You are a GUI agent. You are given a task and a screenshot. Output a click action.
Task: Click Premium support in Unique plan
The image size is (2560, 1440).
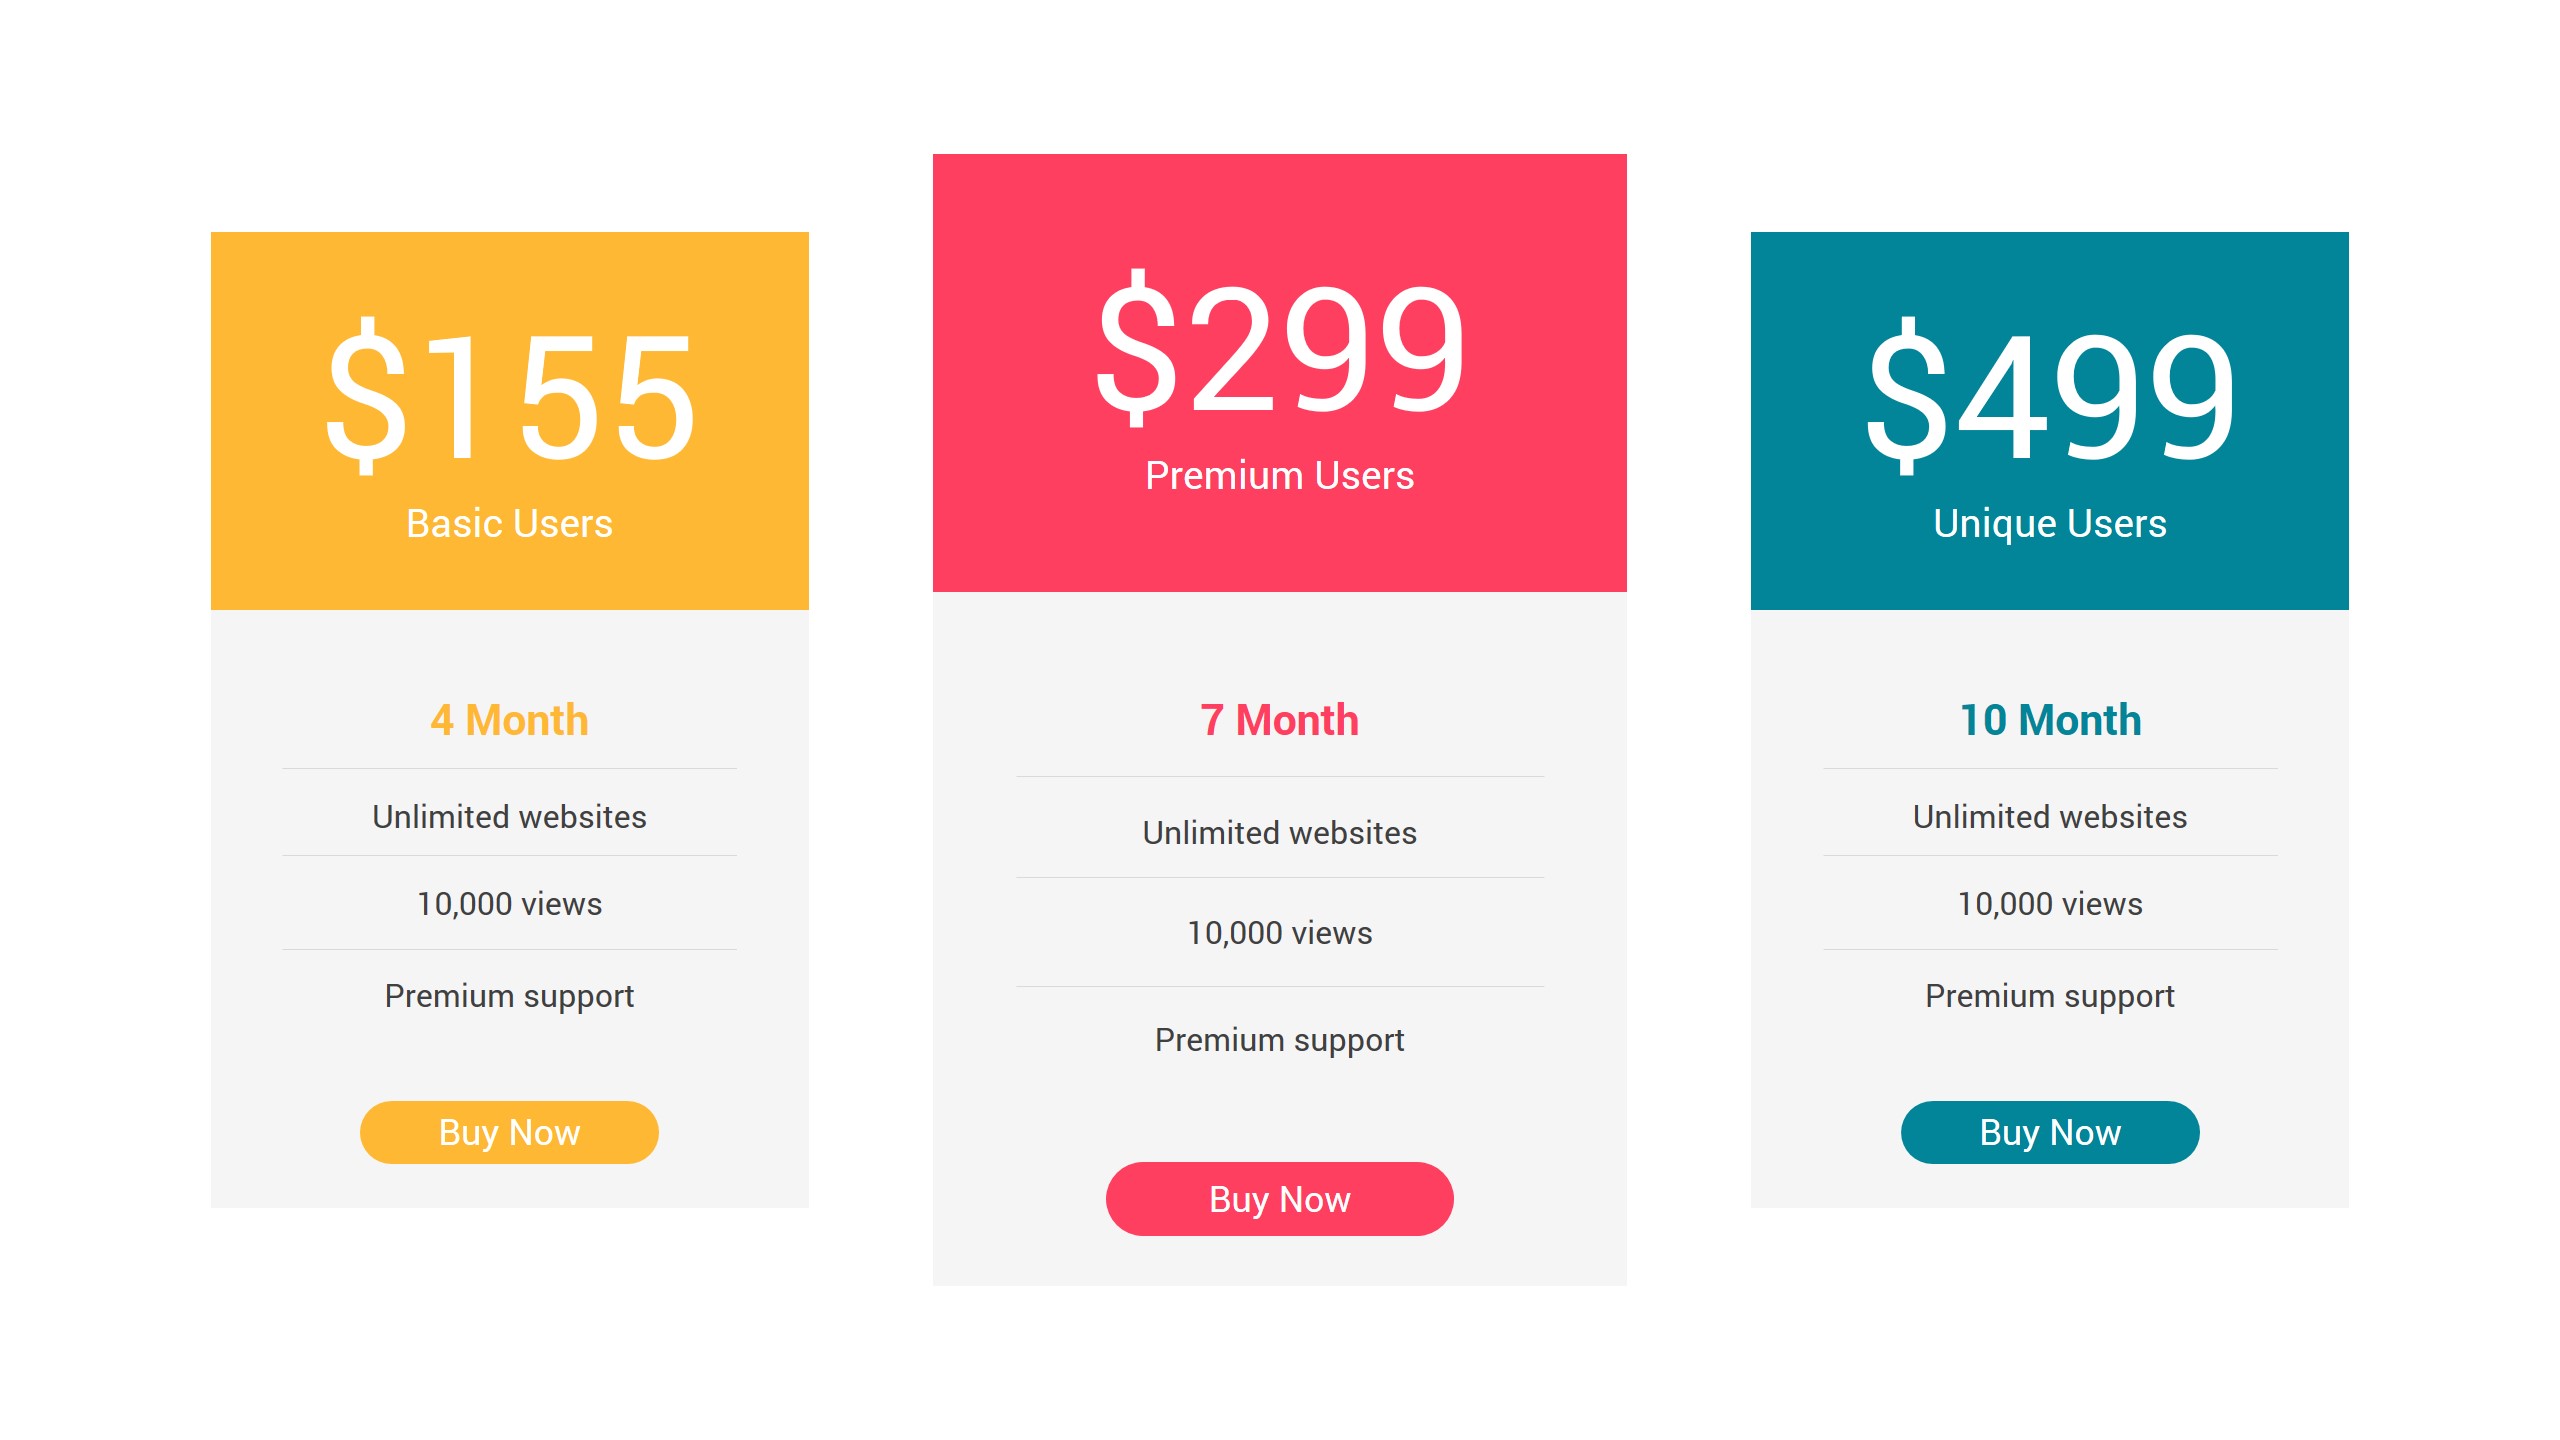coord(2049,995)
